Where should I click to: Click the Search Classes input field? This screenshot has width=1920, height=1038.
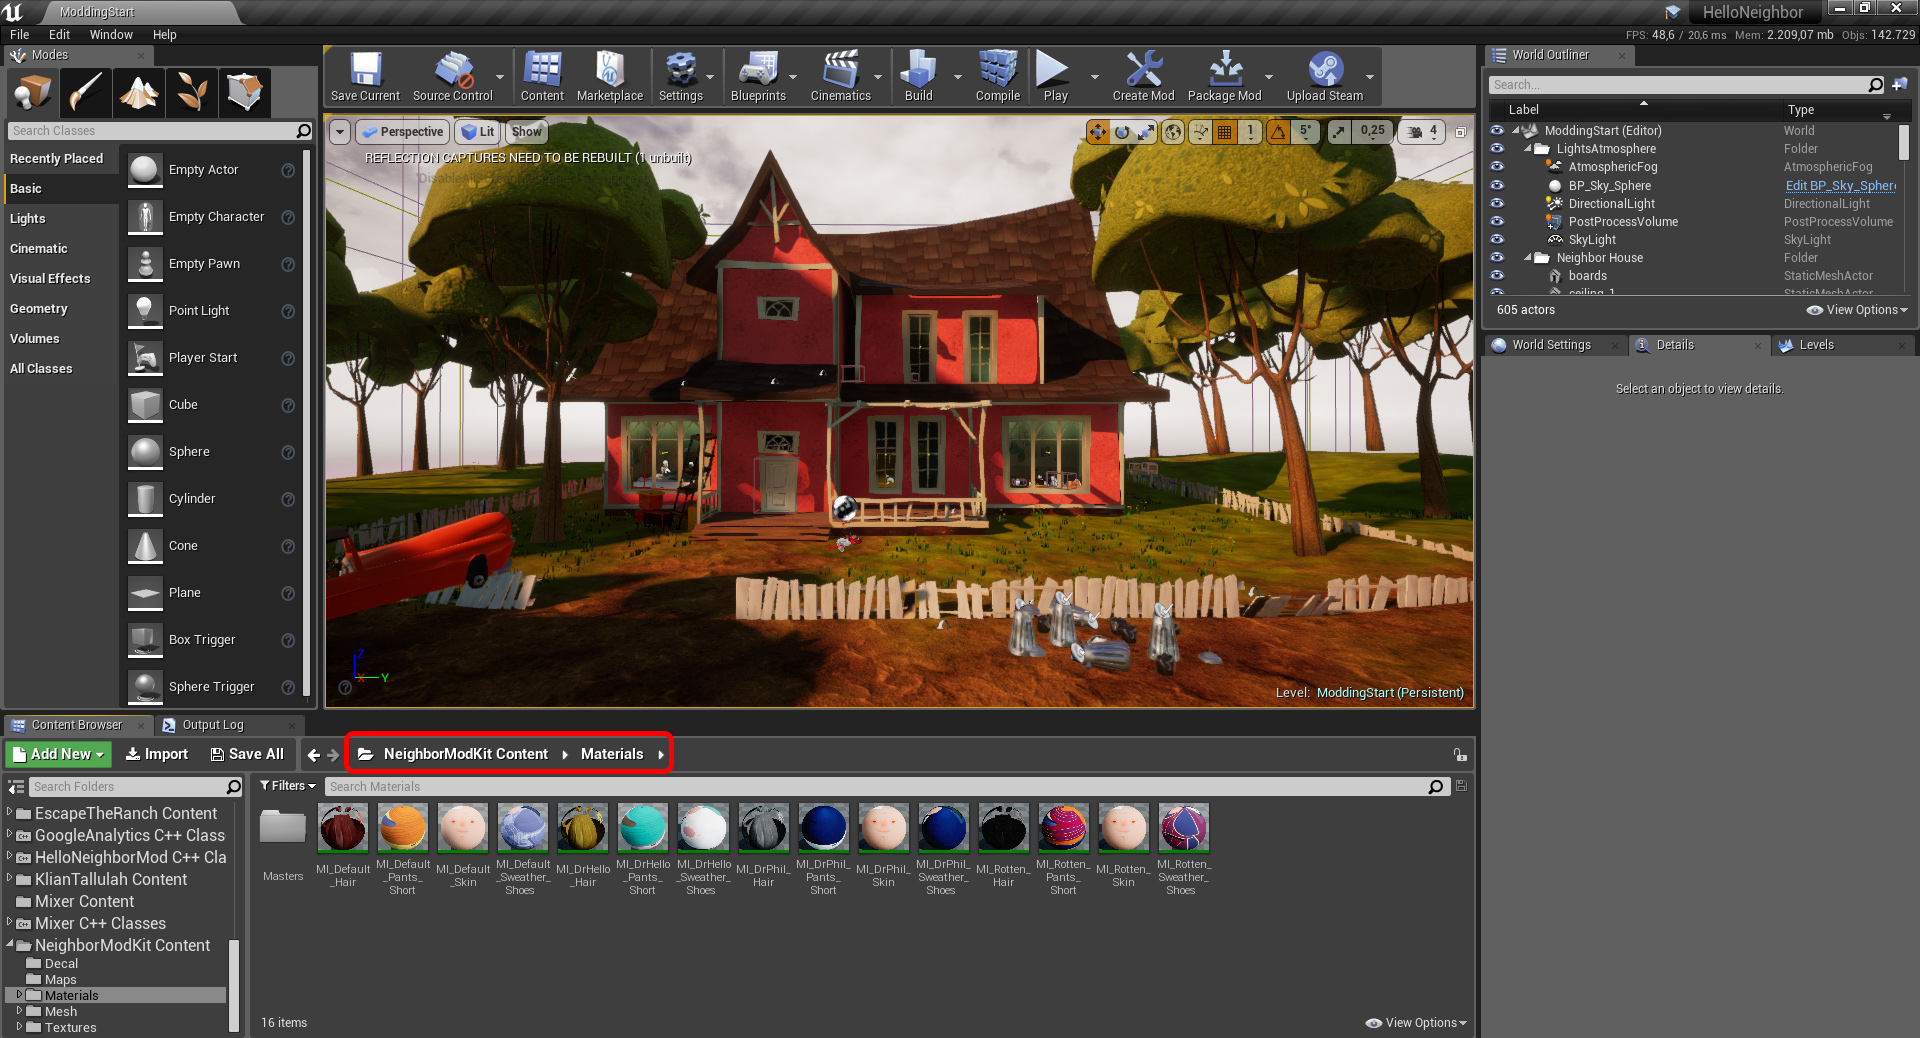(x=160, y=131)
